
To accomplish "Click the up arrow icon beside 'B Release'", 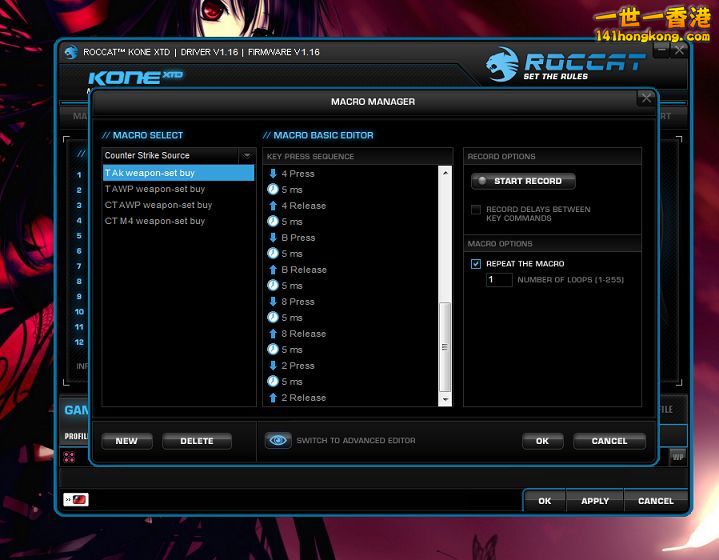I will [273, 270].
